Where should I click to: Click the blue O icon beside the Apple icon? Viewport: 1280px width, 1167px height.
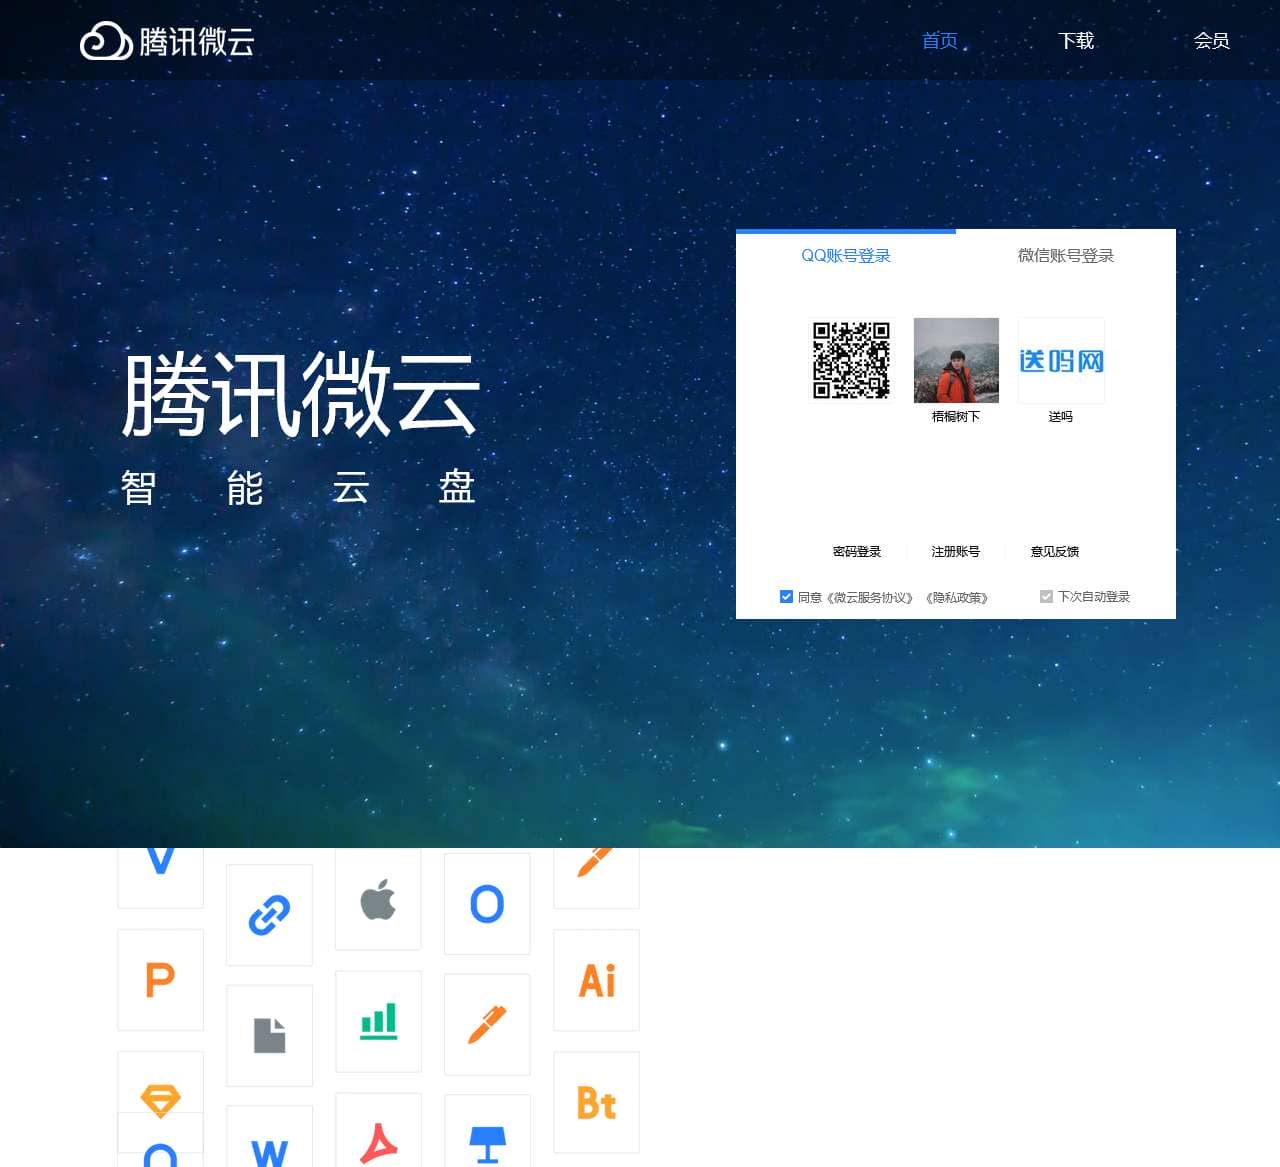pos(487,904)
